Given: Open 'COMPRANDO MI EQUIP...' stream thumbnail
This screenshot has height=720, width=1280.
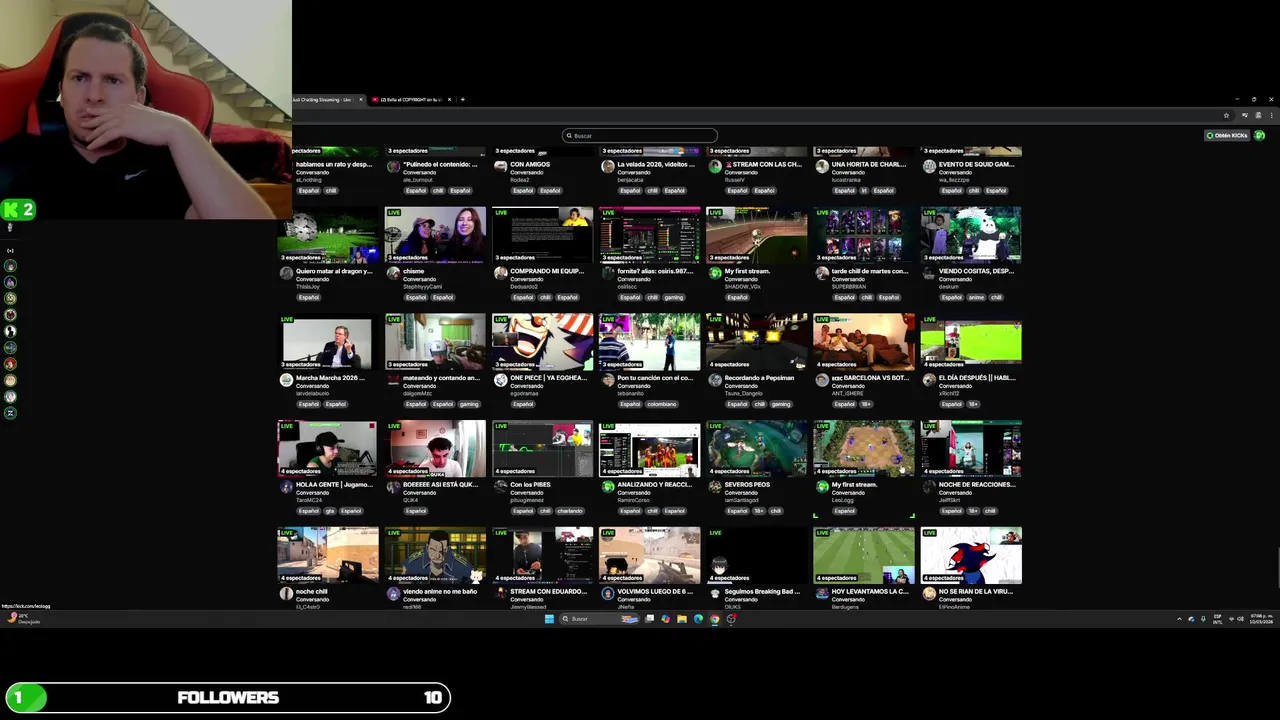Looking at the screenshot, I should 542,235.
